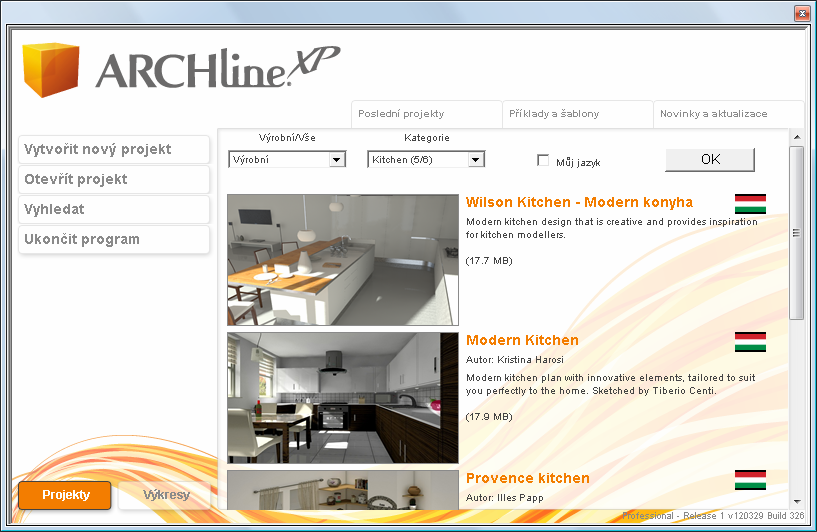Screen dimensions: 817x532
Task: Click the Wilson Kitchen render thumbnail
Action: pyautogui.click(x=343, y=260)
